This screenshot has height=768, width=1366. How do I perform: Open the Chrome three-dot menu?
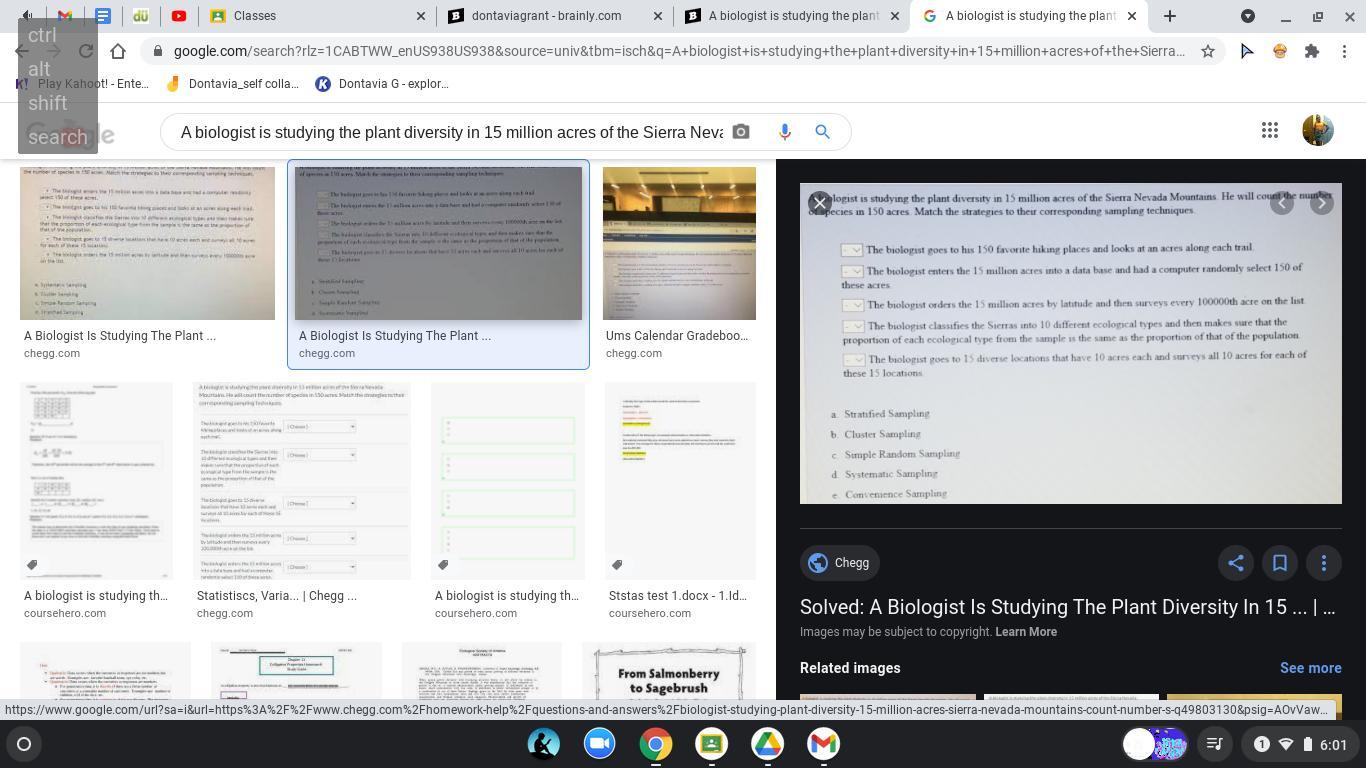1344,51
